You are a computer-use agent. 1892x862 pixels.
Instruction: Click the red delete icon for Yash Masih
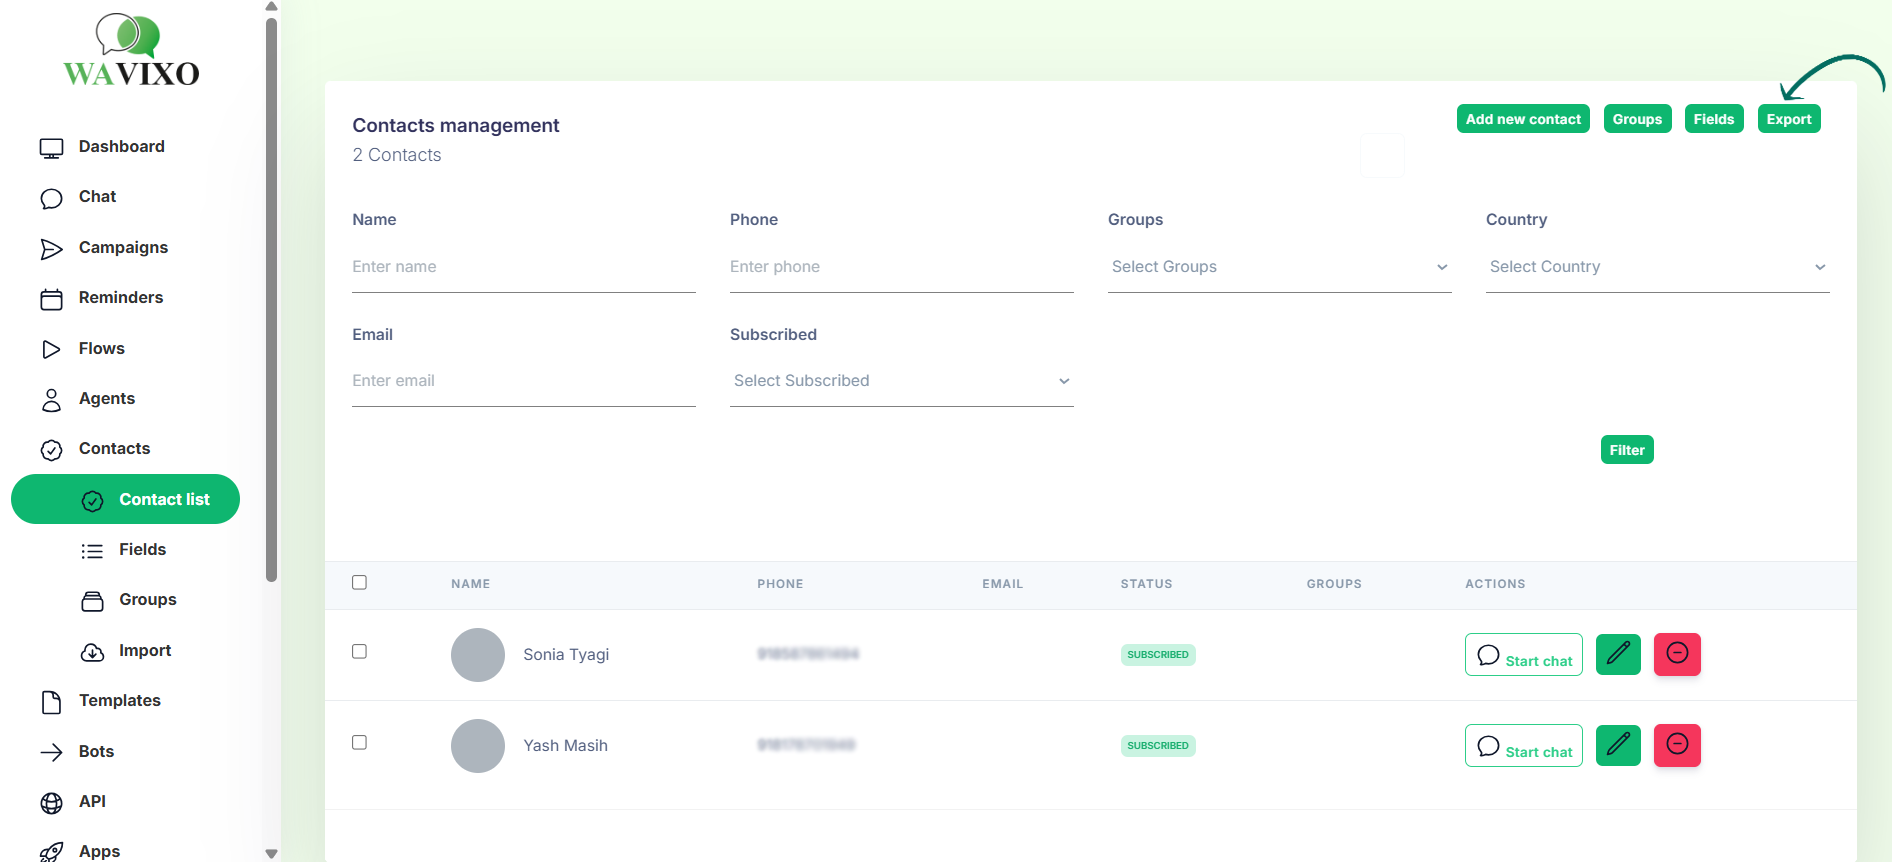[1676, 746]
